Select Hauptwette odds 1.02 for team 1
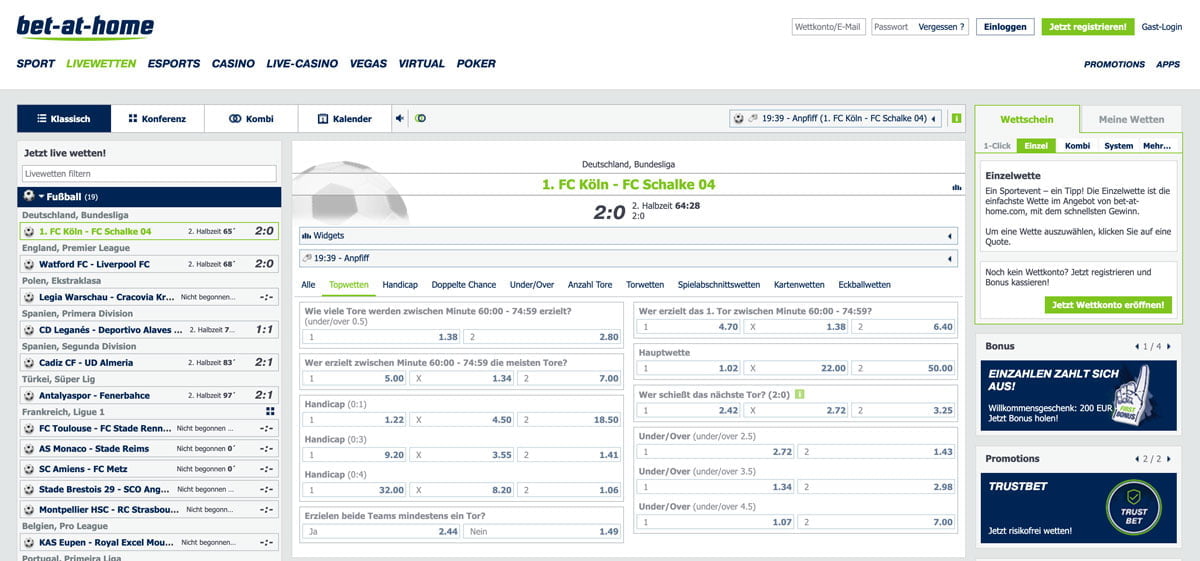Viewport: 1200px width, 561px height. (x=689, y=368)
